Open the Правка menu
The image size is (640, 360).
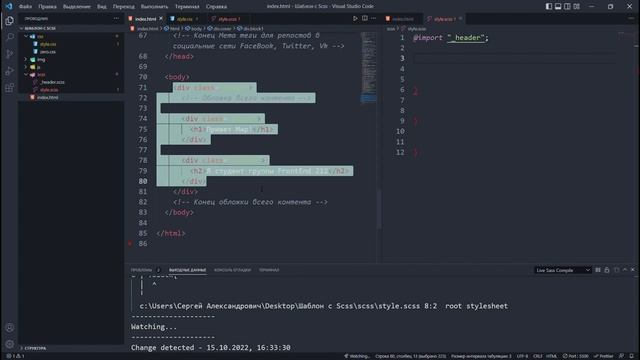click(x=47, y=7)
